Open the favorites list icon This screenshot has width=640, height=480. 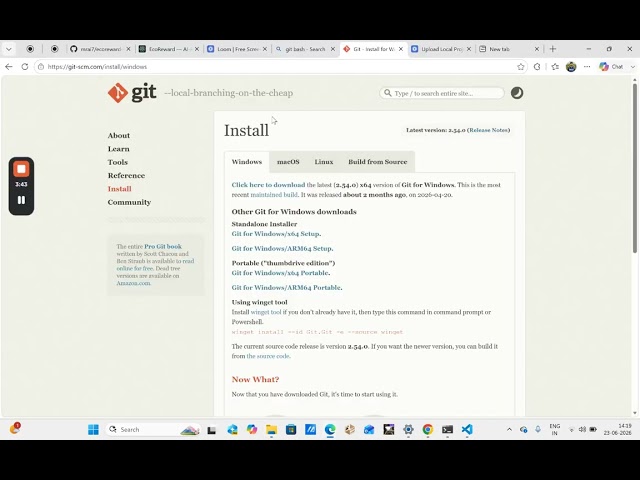555,67
